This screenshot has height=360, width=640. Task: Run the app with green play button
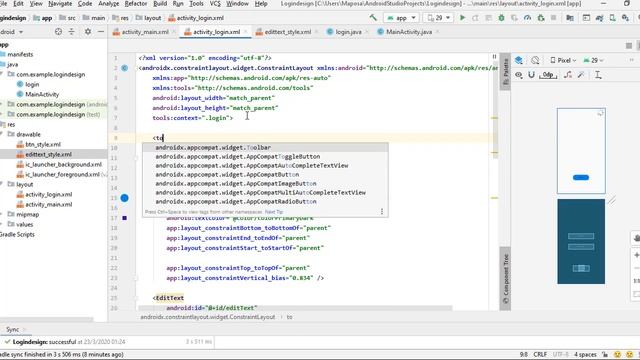[462, 18]
